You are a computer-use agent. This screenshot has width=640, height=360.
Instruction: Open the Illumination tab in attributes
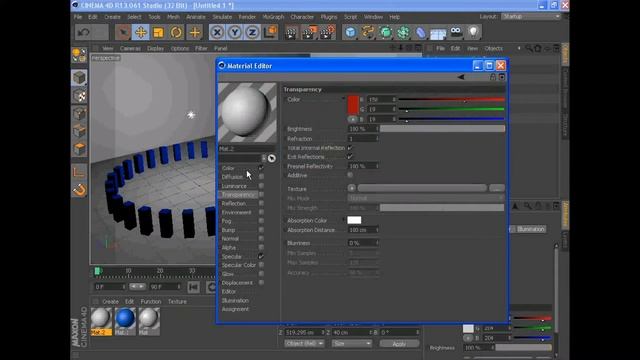coord(531,229)
